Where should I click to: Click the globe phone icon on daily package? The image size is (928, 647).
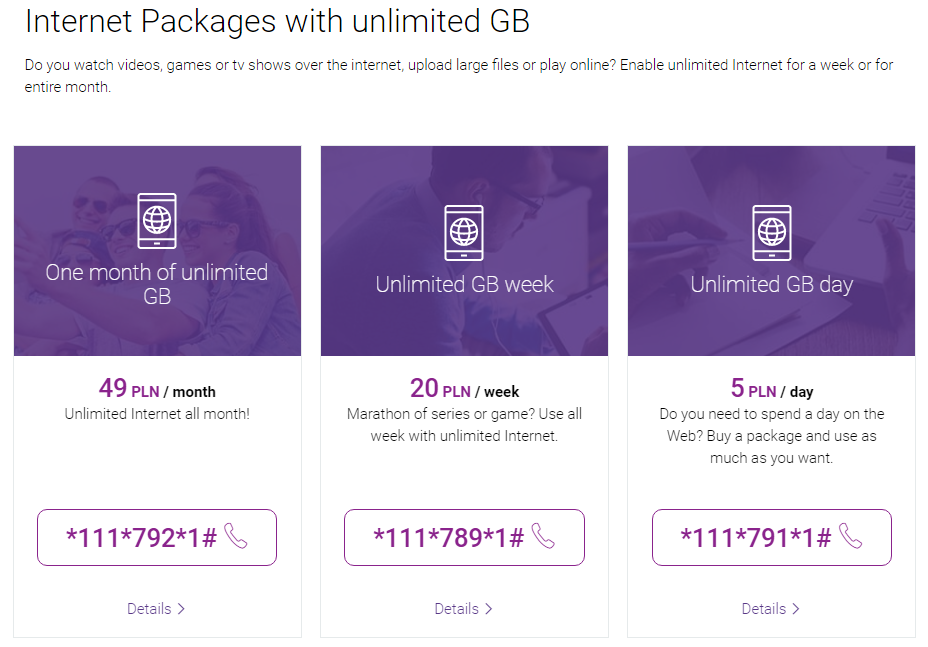772,233
